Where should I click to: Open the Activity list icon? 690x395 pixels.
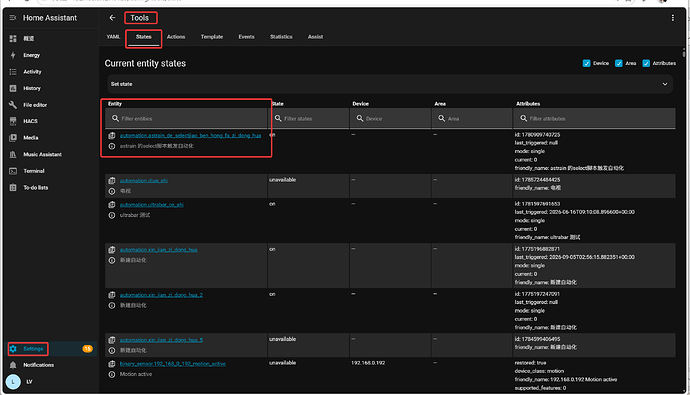pos(13,72)
